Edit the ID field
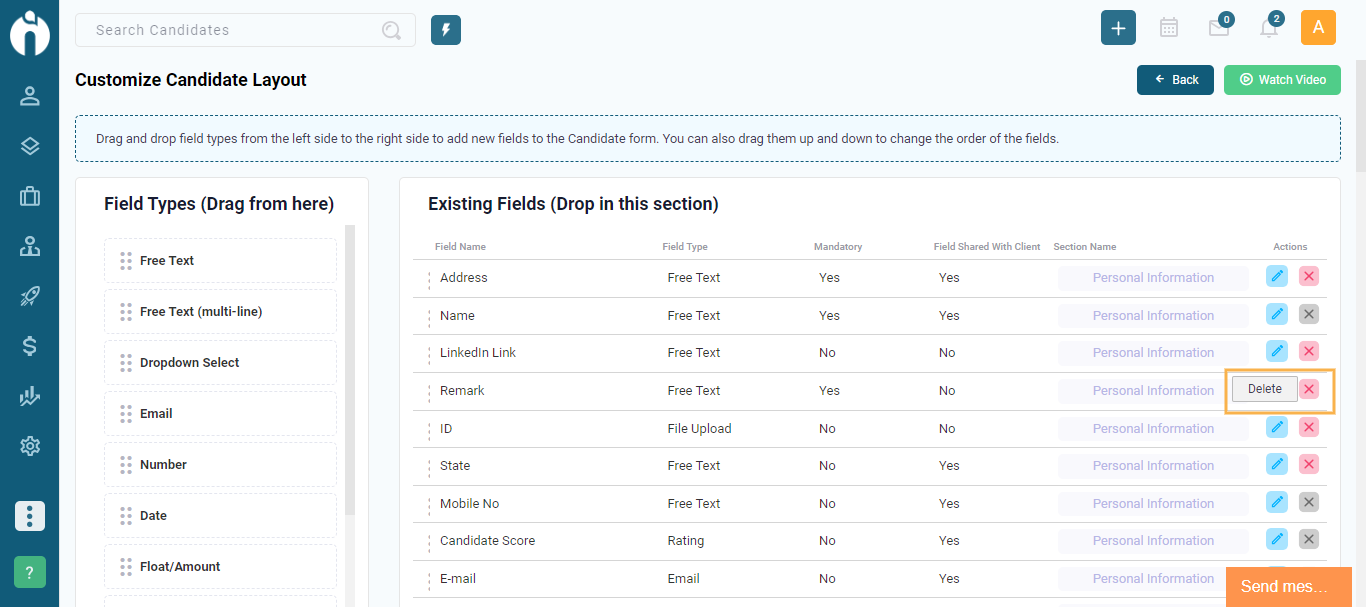The width and height of the screenshot is (1366, 607). 1277,427
